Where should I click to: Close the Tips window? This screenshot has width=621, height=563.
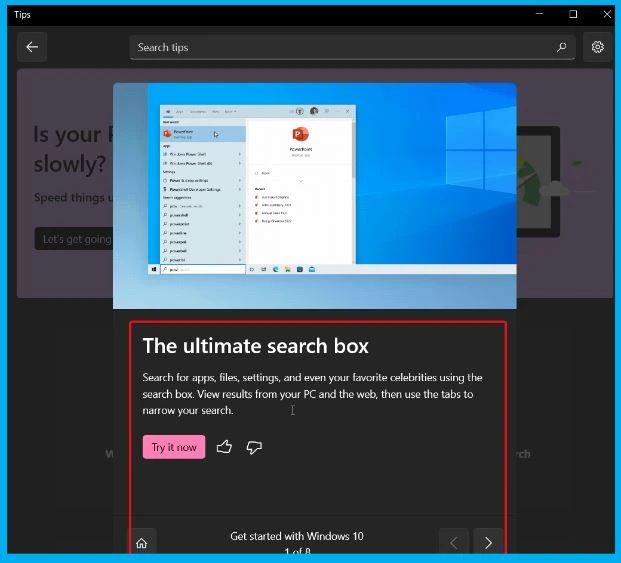pos(607,14)
